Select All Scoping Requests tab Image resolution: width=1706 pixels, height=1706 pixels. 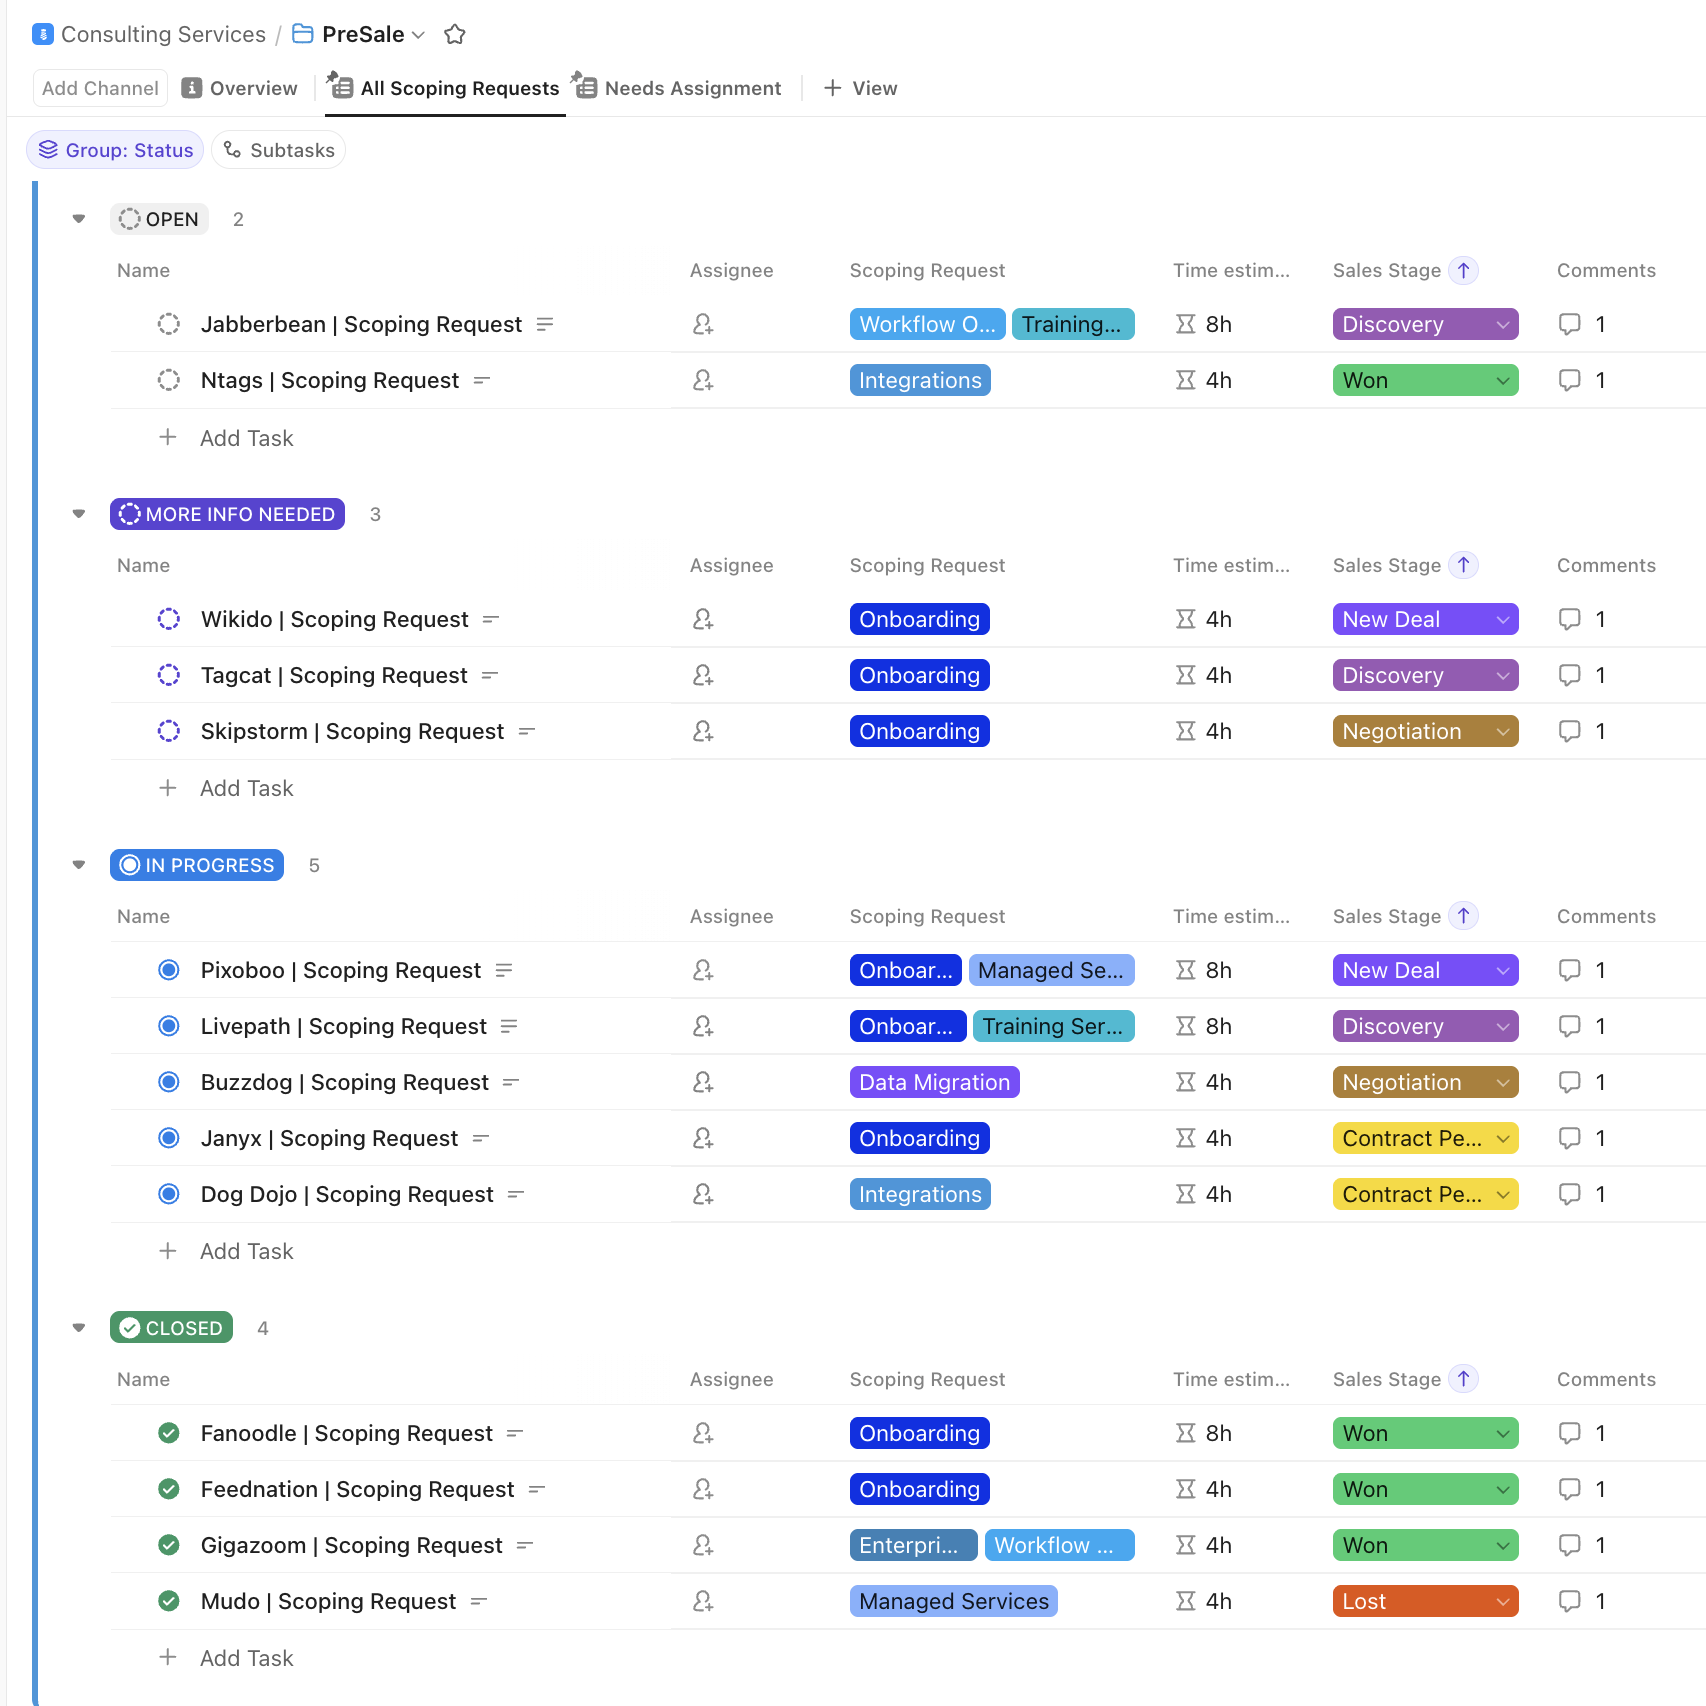coord(445,88)
